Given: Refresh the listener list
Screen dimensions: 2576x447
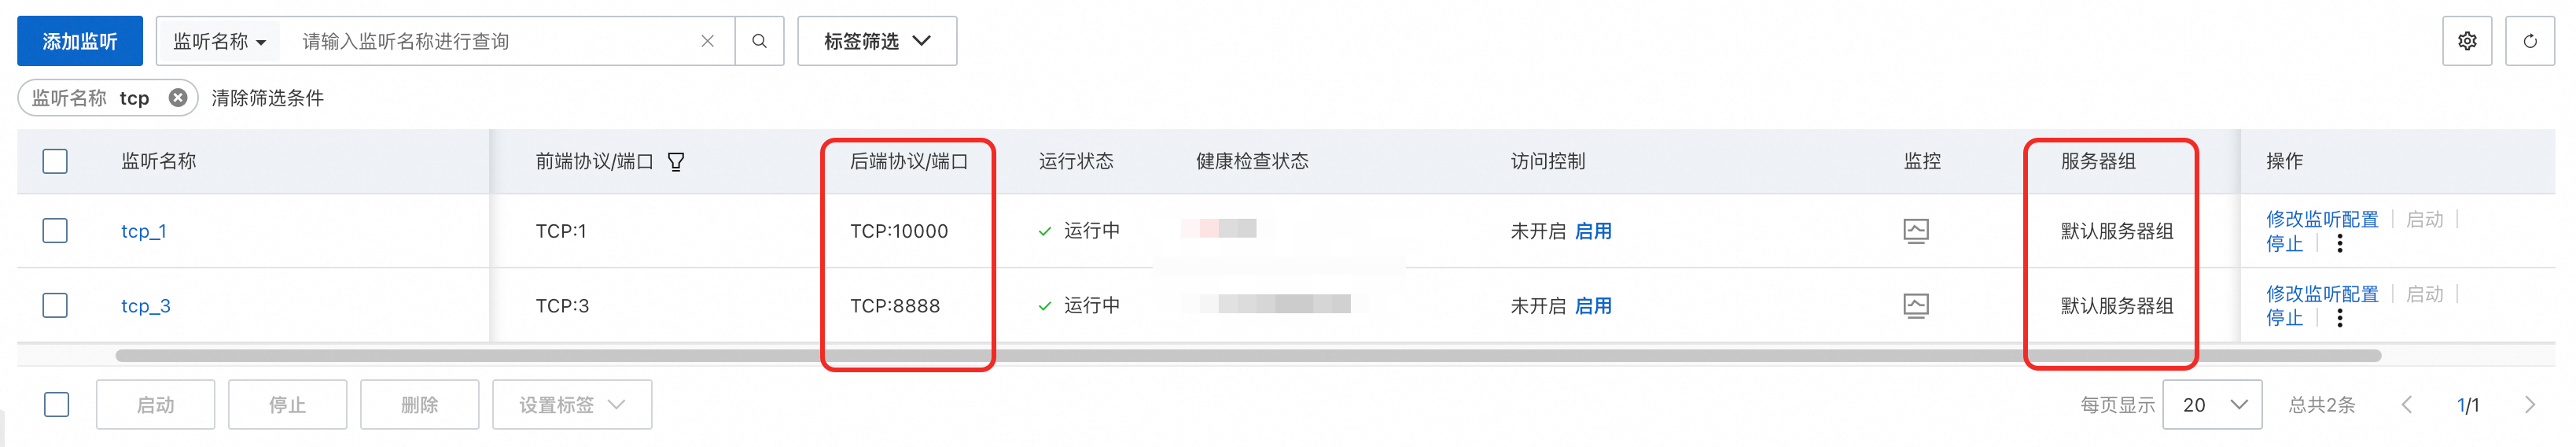Looking at the screenshot, I should pyautogui.click(x=2530, y=41).
